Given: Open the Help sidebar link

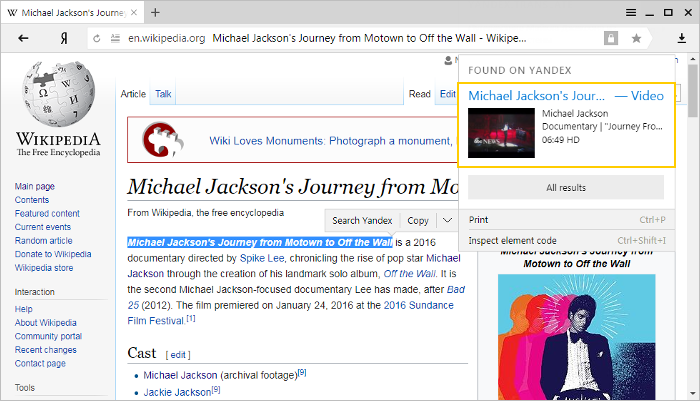Looking at the screenshot, I should 23,309.
